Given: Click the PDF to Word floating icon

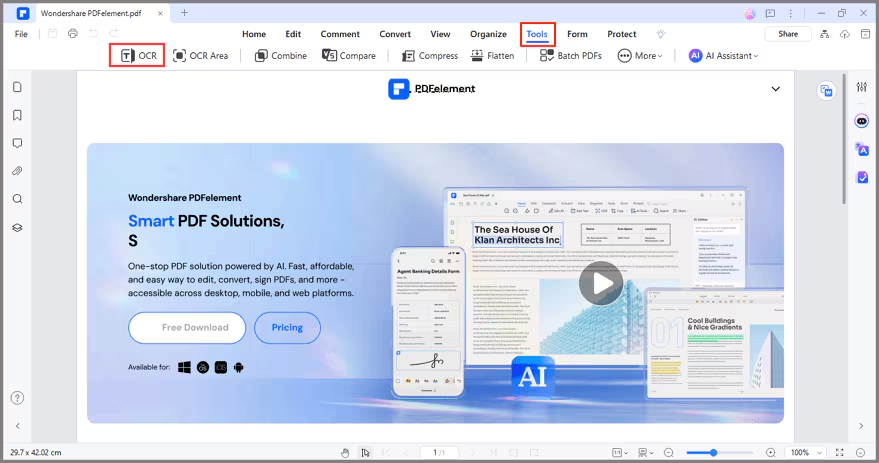Looking at the screenshot, I should pyautogui.click(x=826, y=91).
